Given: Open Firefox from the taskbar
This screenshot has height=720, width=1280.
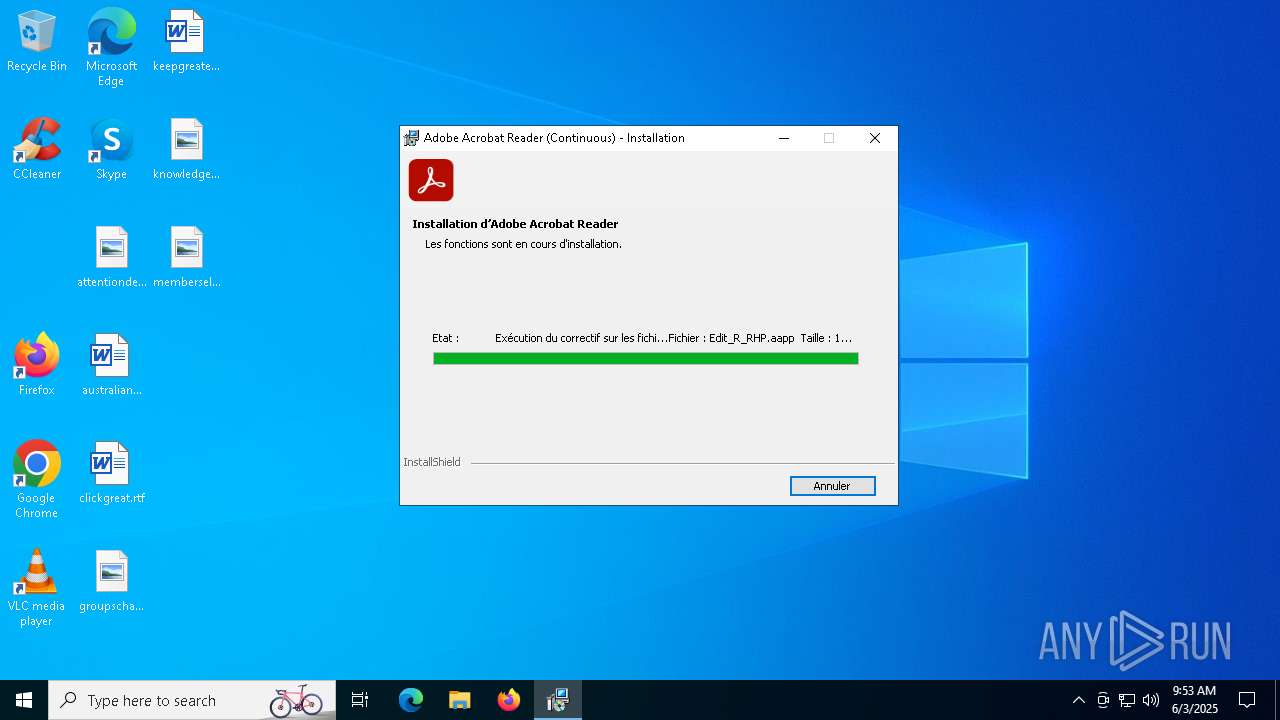Looking at the screenshot, I should (x=509, y=700).
